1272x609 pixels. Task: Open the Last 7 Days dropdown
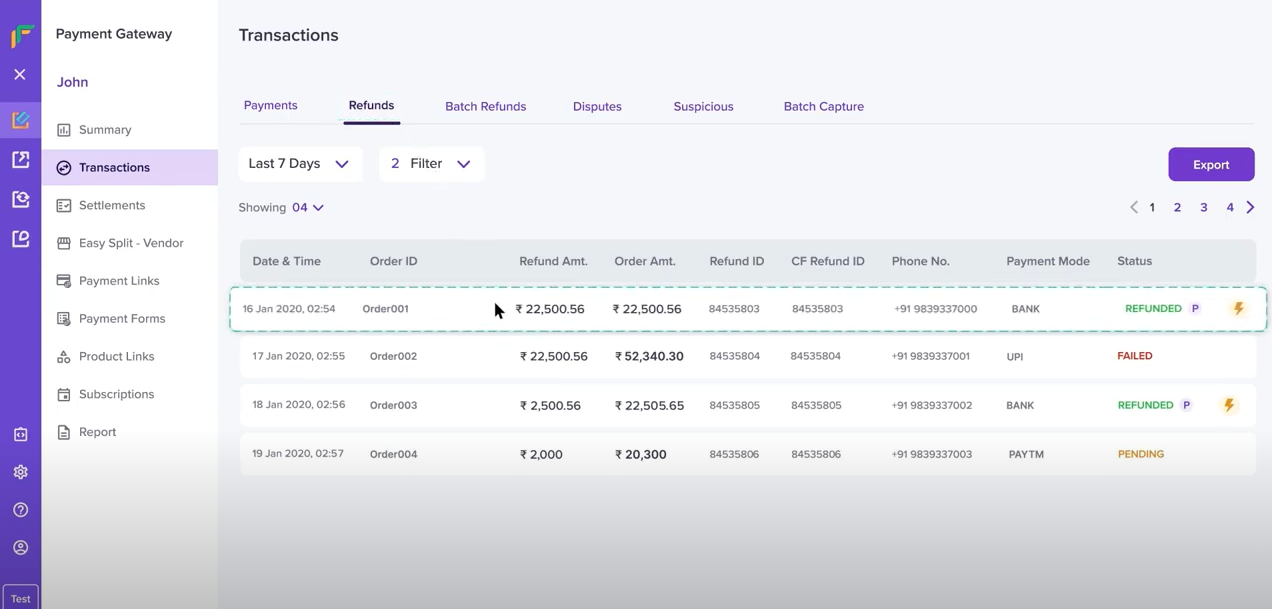(x=300, y=164)
